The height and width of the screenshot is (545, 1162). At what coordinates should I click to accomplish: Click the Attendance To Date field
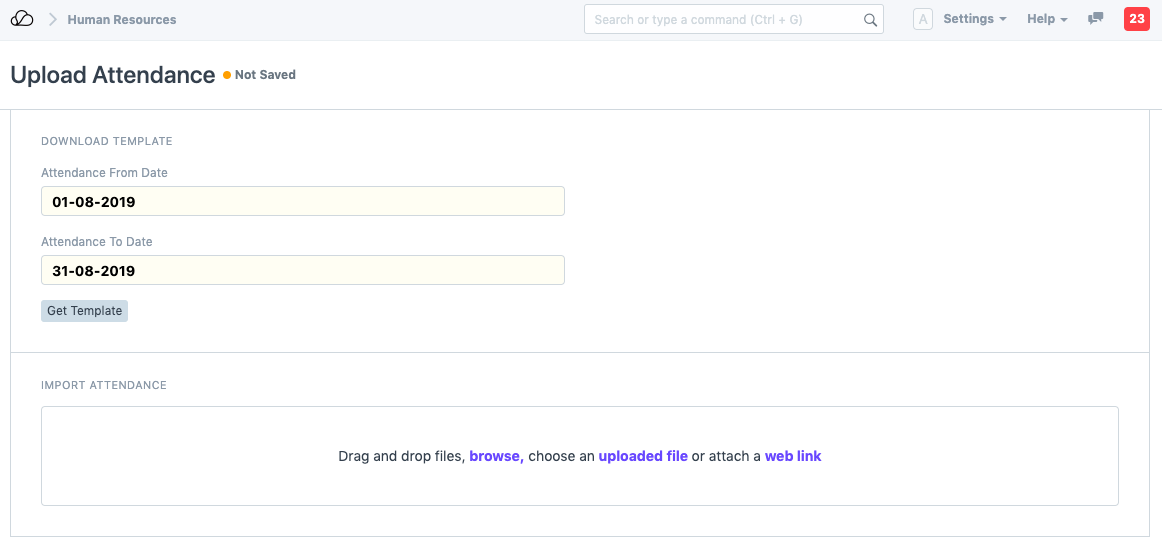point(302,270)
